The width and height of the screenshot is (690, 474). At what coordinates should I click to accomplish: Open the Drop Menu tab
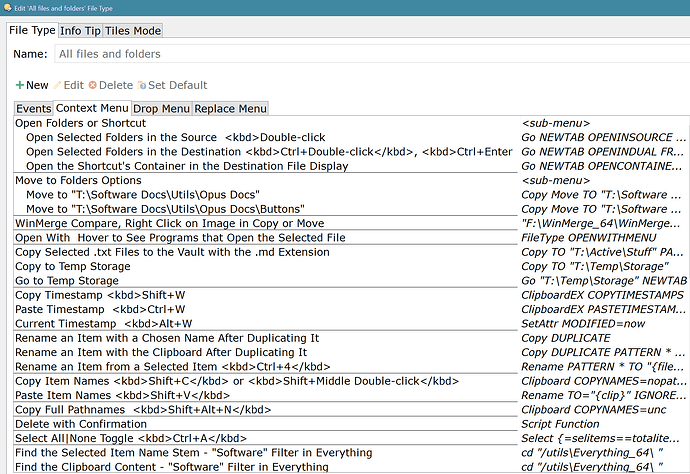(x=161, y=109)
